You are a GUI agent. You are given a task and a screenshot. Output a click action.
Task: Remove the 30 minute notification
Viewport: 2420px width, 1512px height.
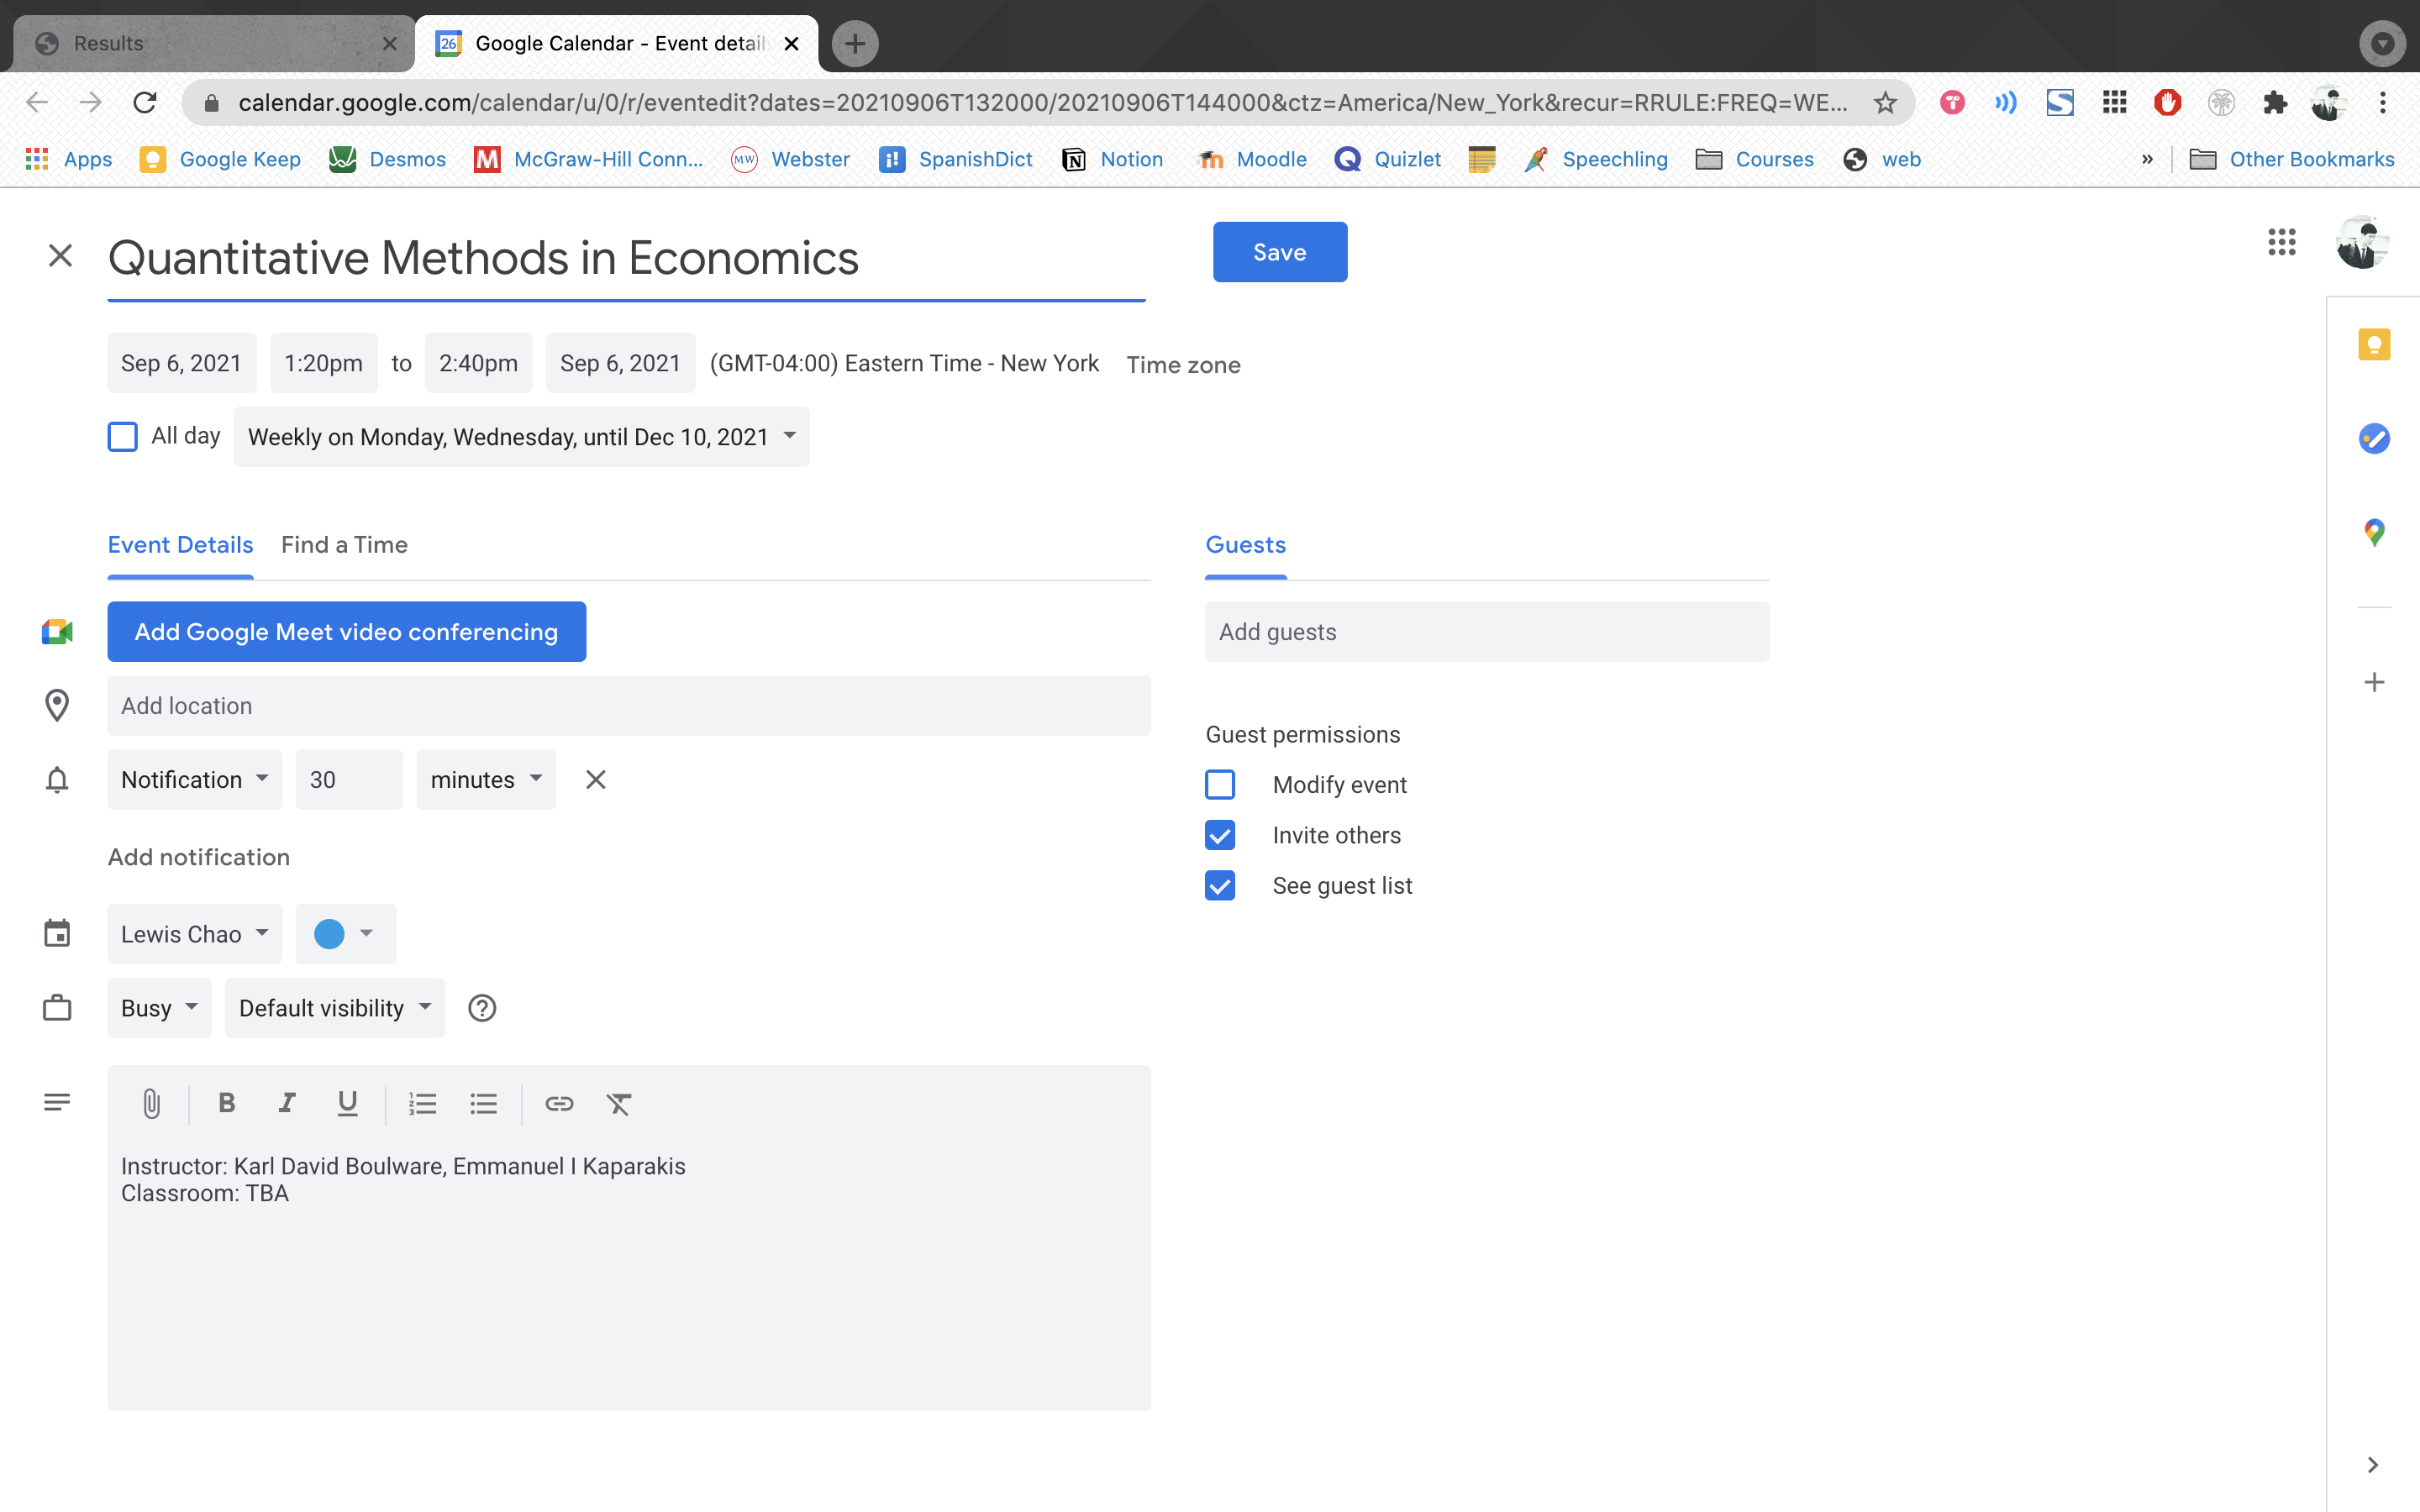pos(596,779)
